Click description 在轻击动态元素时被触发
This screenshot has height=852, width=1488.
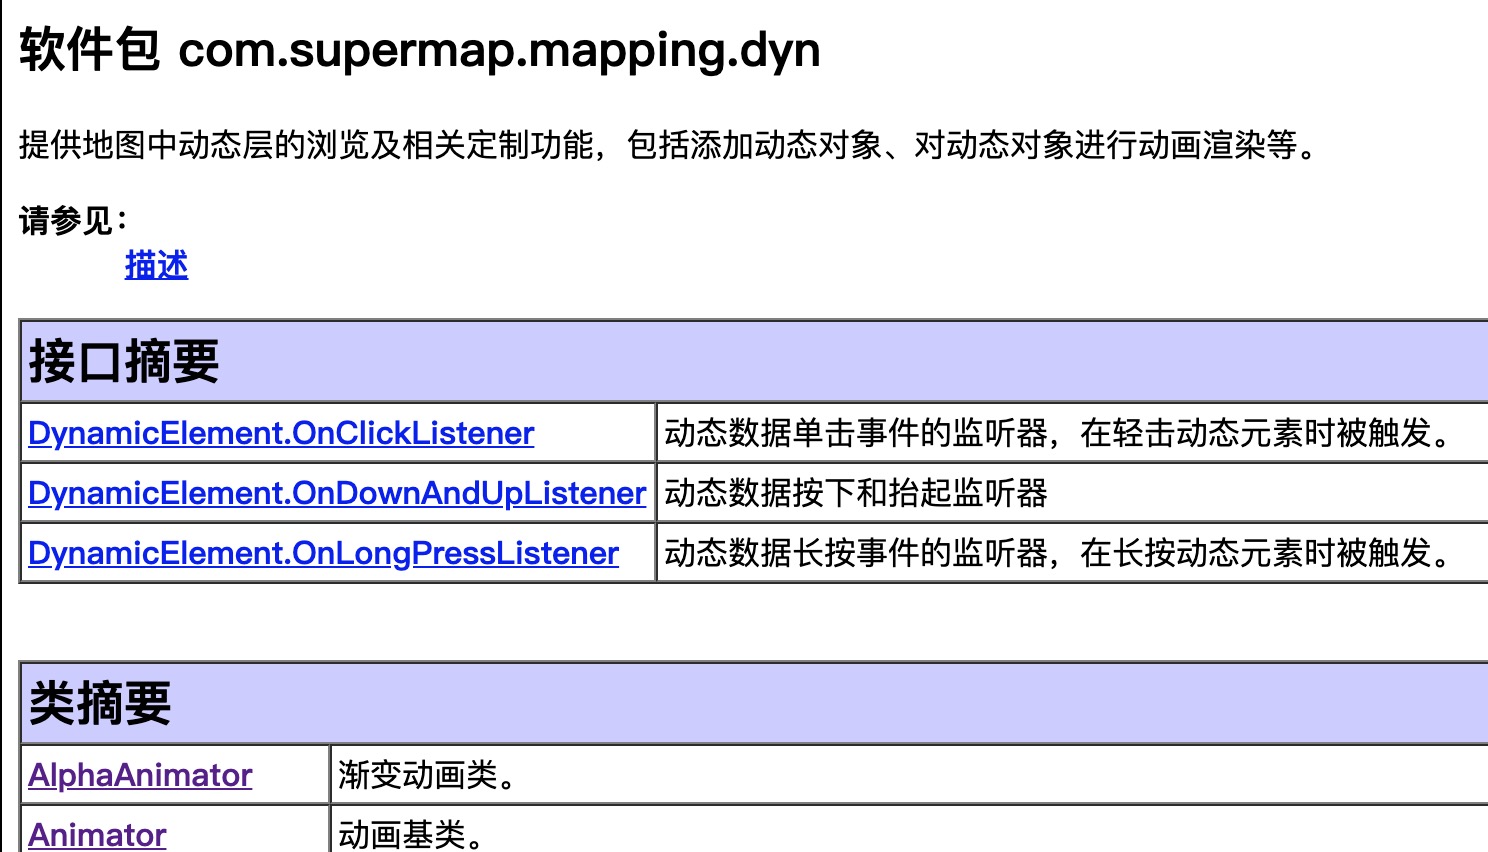click(x=1267, y=433)
